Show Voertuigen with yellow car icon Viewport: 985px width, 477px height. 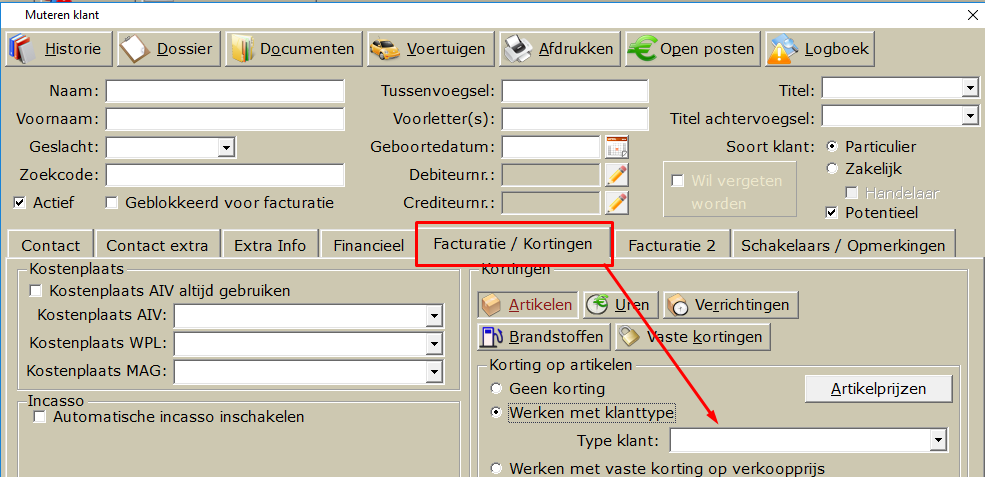click(430, 49)
